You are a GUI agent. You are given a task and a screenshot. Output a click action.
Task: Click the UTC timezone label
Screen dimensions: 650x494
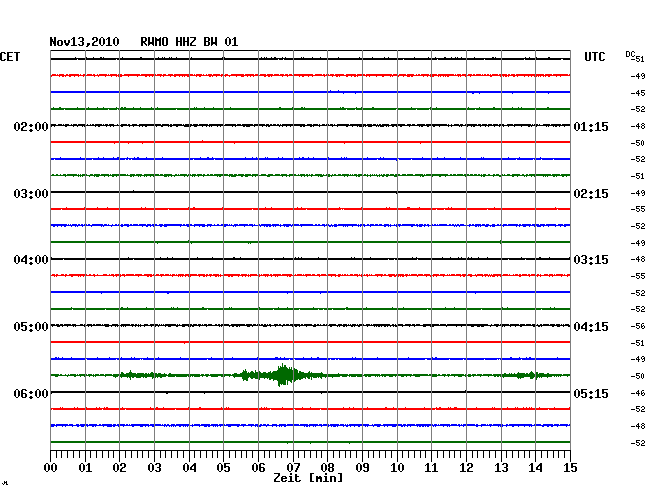[594, 57]
